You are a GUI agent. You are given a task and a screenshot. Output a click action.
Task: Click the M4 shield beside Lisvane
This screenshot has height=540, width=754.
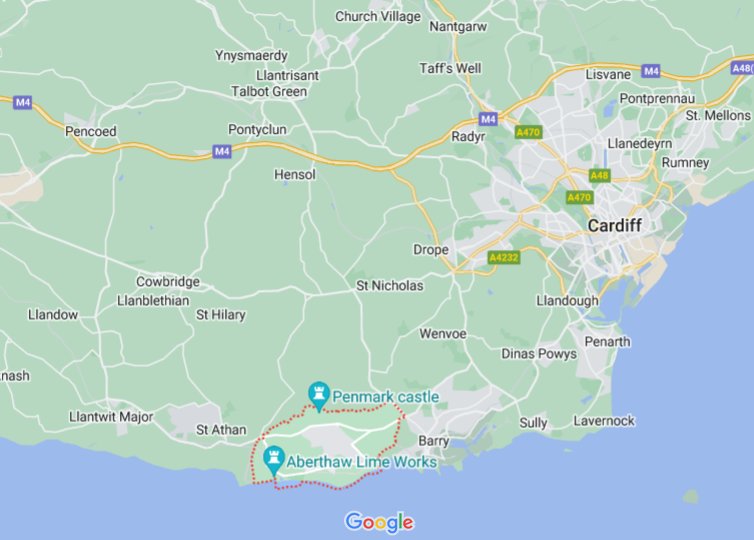click(x=651, y=72)
